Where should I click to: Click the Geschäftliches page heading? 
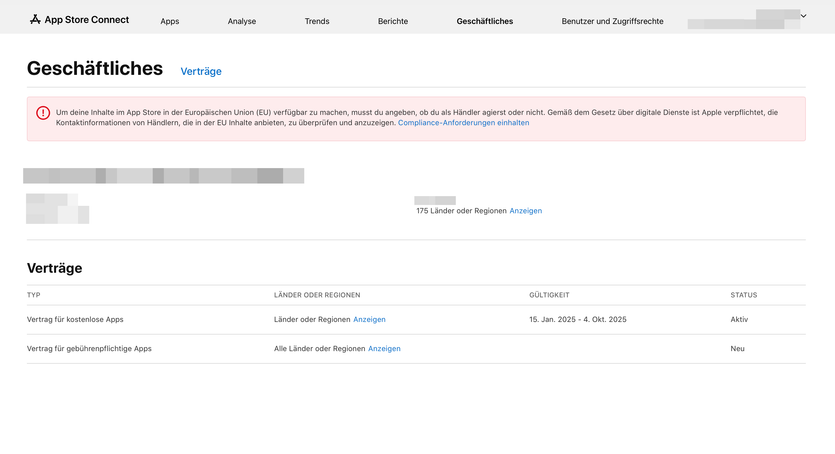95,69
